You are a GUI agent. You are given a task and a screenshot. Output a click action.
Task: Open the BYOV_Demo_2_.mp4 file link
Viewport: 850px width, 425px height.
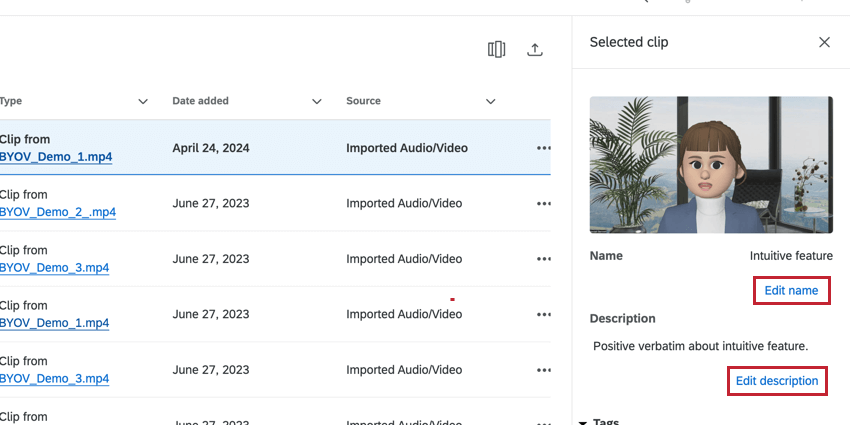[57, 212]
